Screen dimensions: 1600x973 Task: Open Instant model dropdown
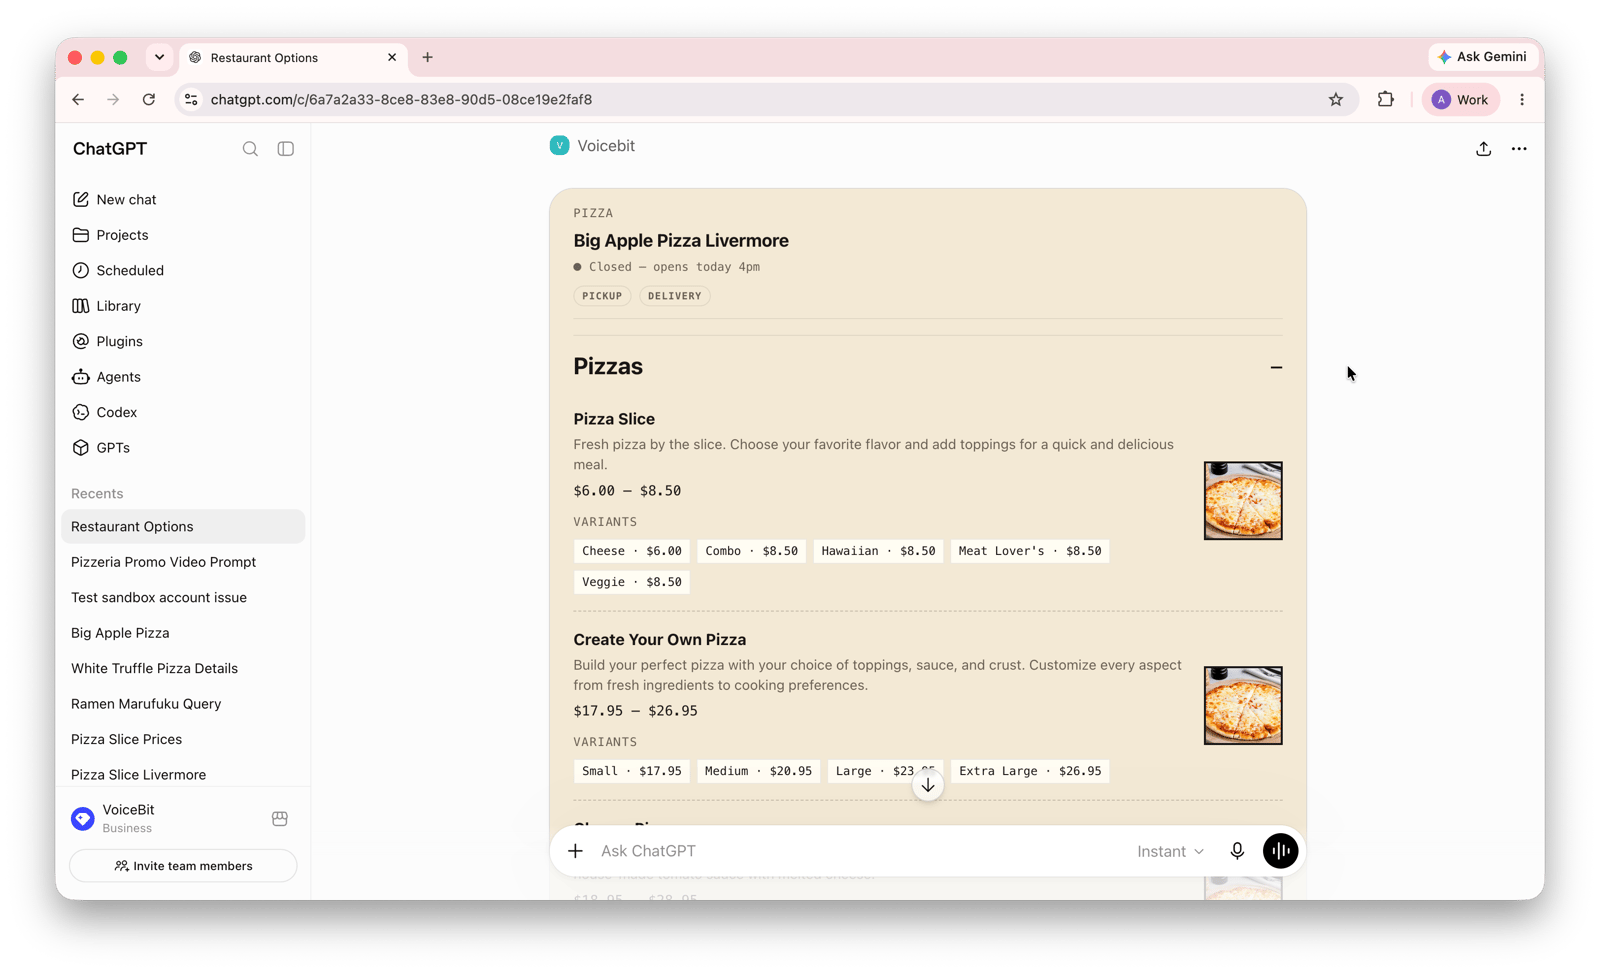coord(1170,852)
